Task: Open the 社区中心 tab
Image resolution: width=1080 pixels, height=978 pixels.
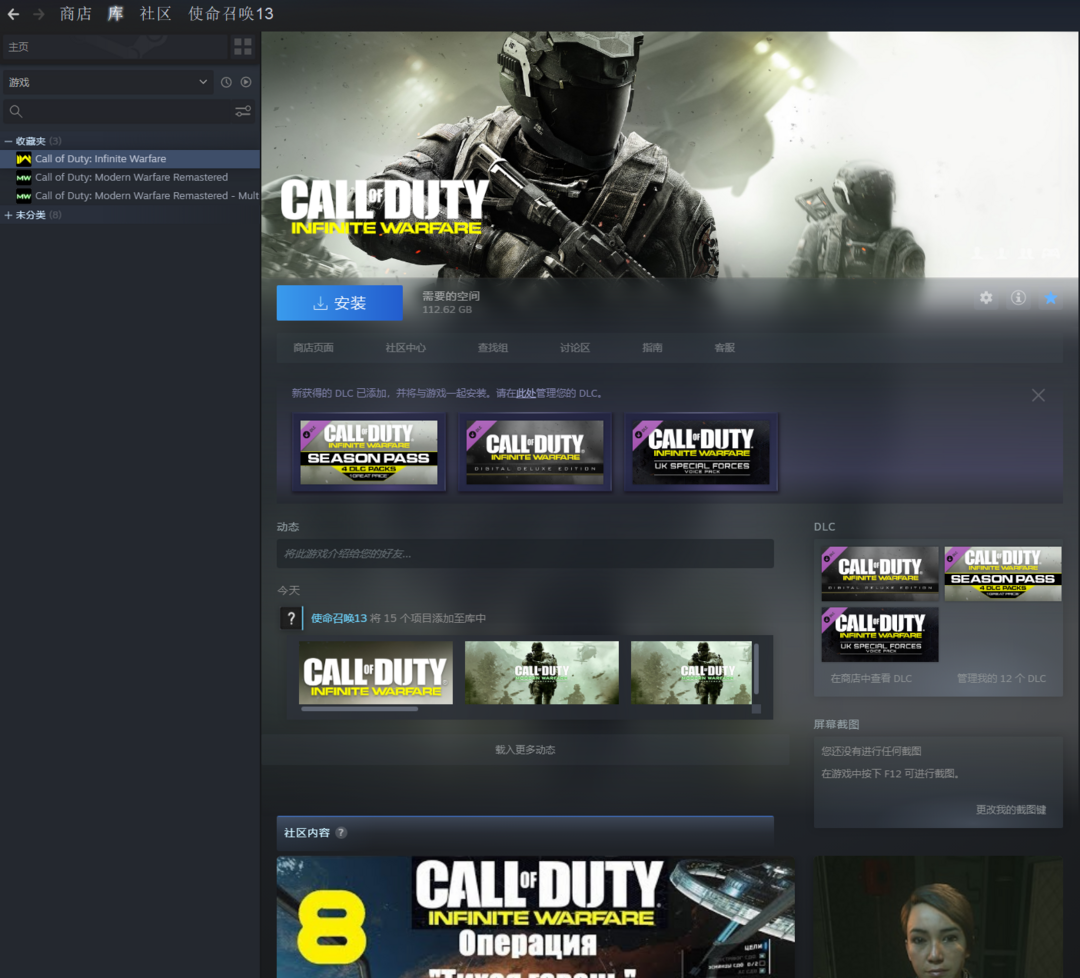Action: pos(406,348)
